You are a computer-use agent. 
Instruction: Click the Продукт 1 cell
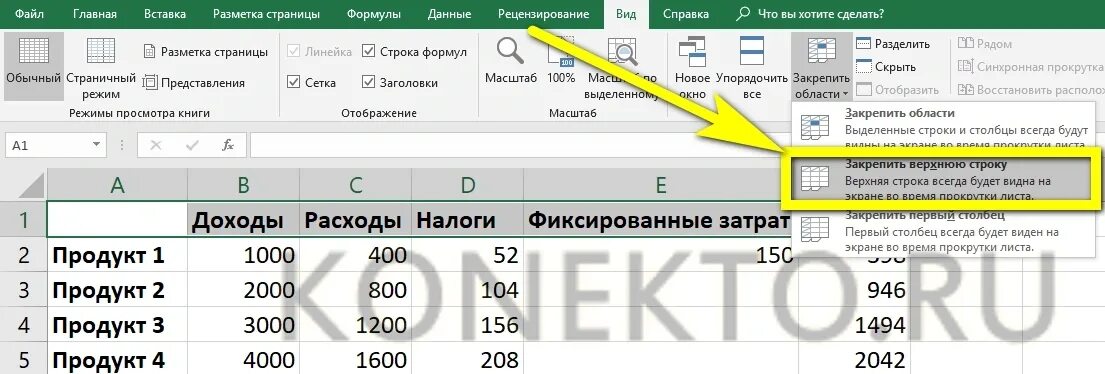pyautogui.click(x=117, y=255)
